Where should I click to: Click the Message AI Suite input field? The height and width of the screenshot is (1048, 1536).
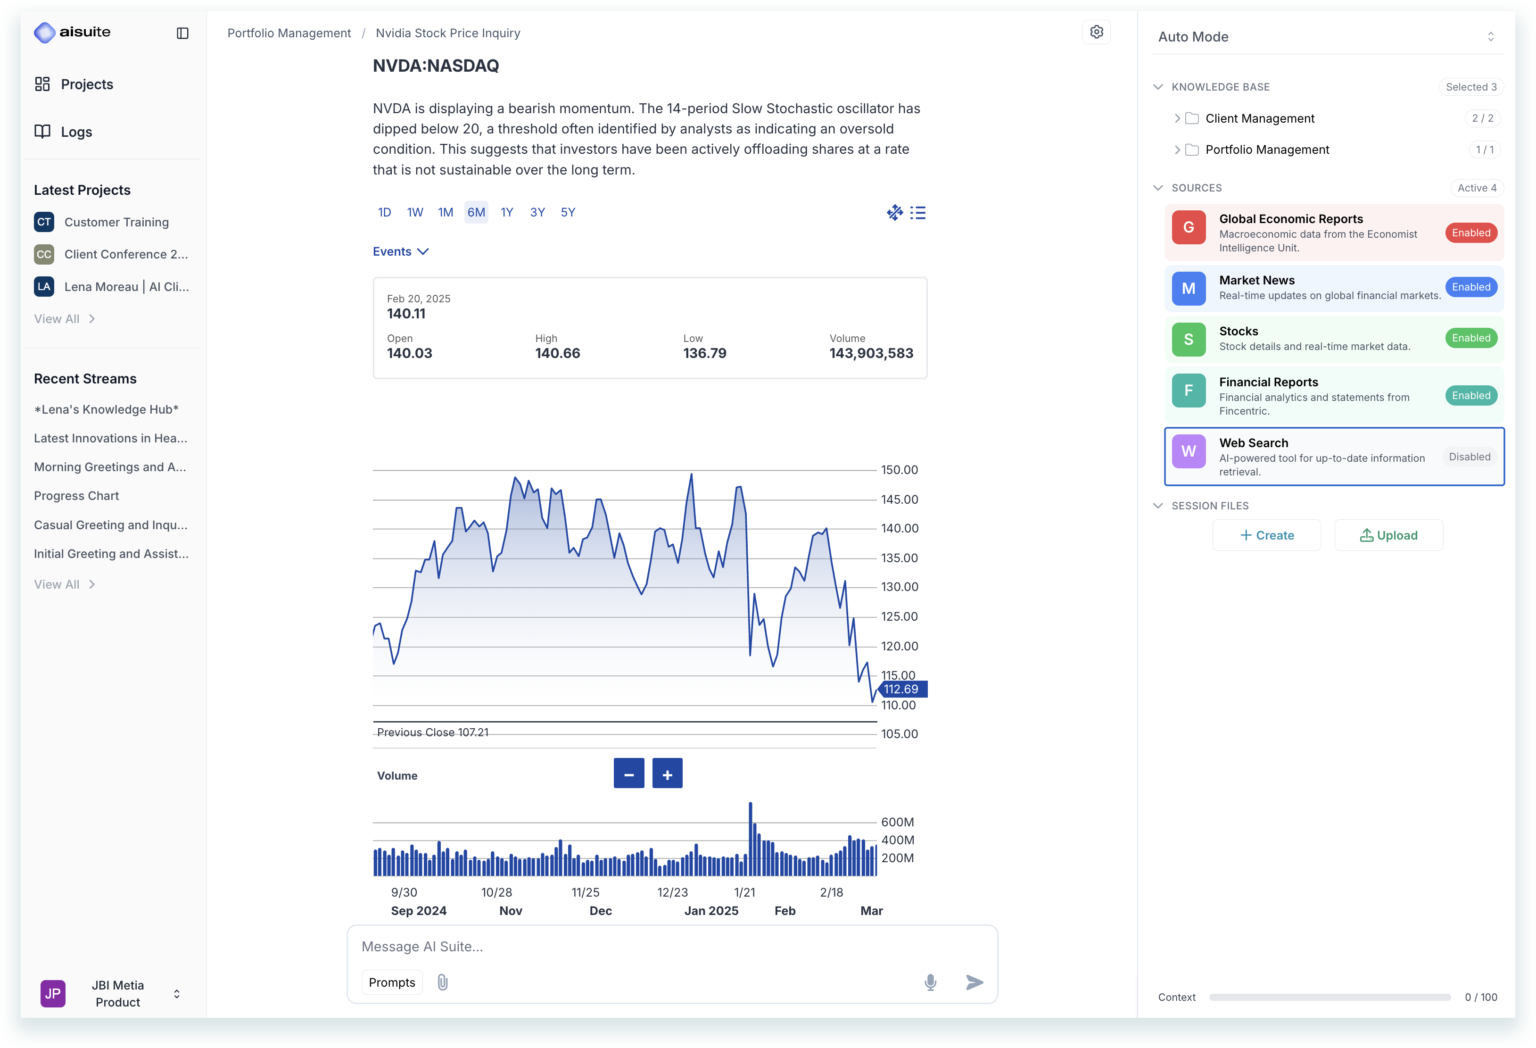point(672,946)
